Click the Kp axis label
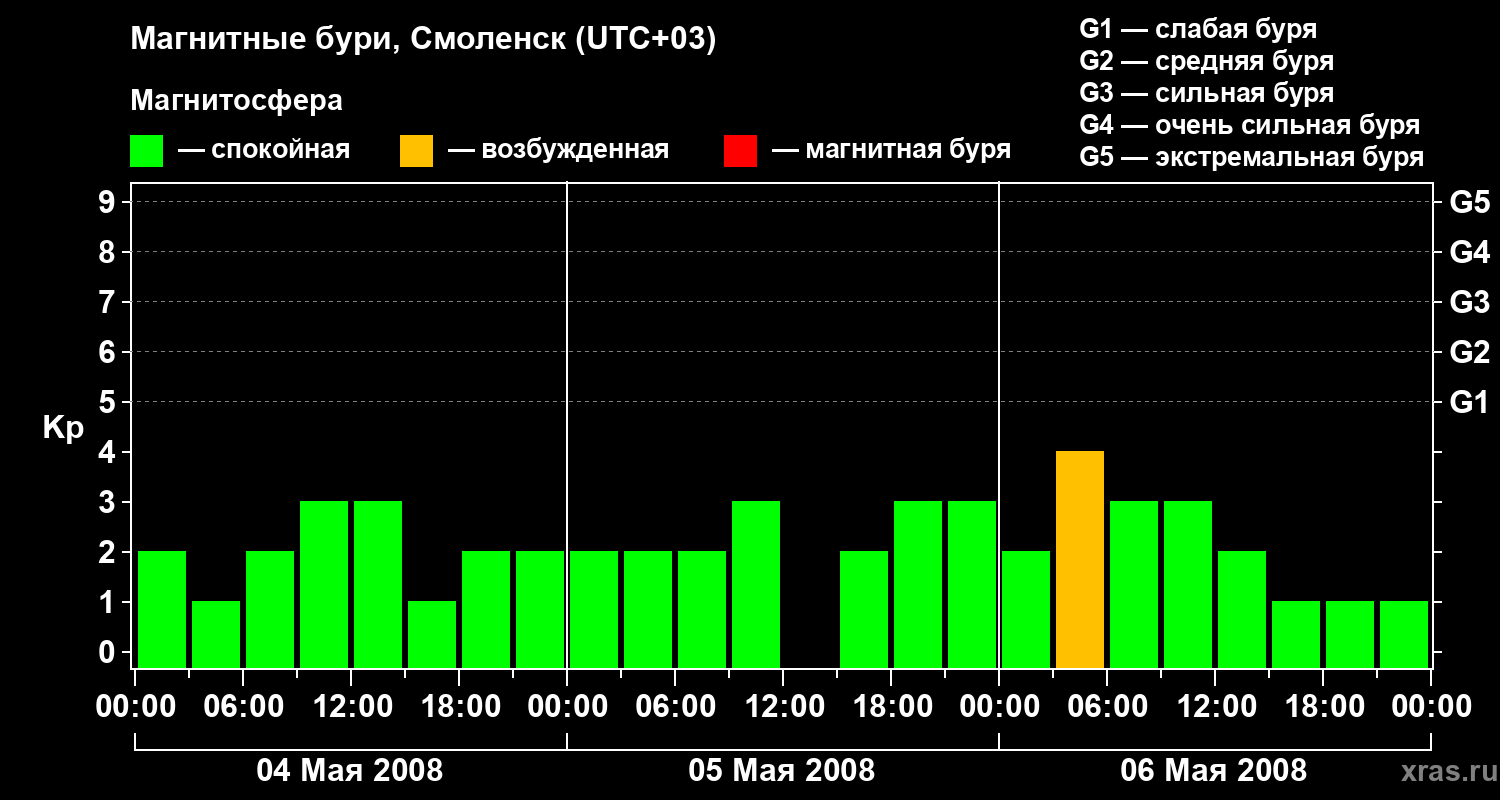Image resolution: width=1500 pixels, height=800 pixels. pos(63,428)
